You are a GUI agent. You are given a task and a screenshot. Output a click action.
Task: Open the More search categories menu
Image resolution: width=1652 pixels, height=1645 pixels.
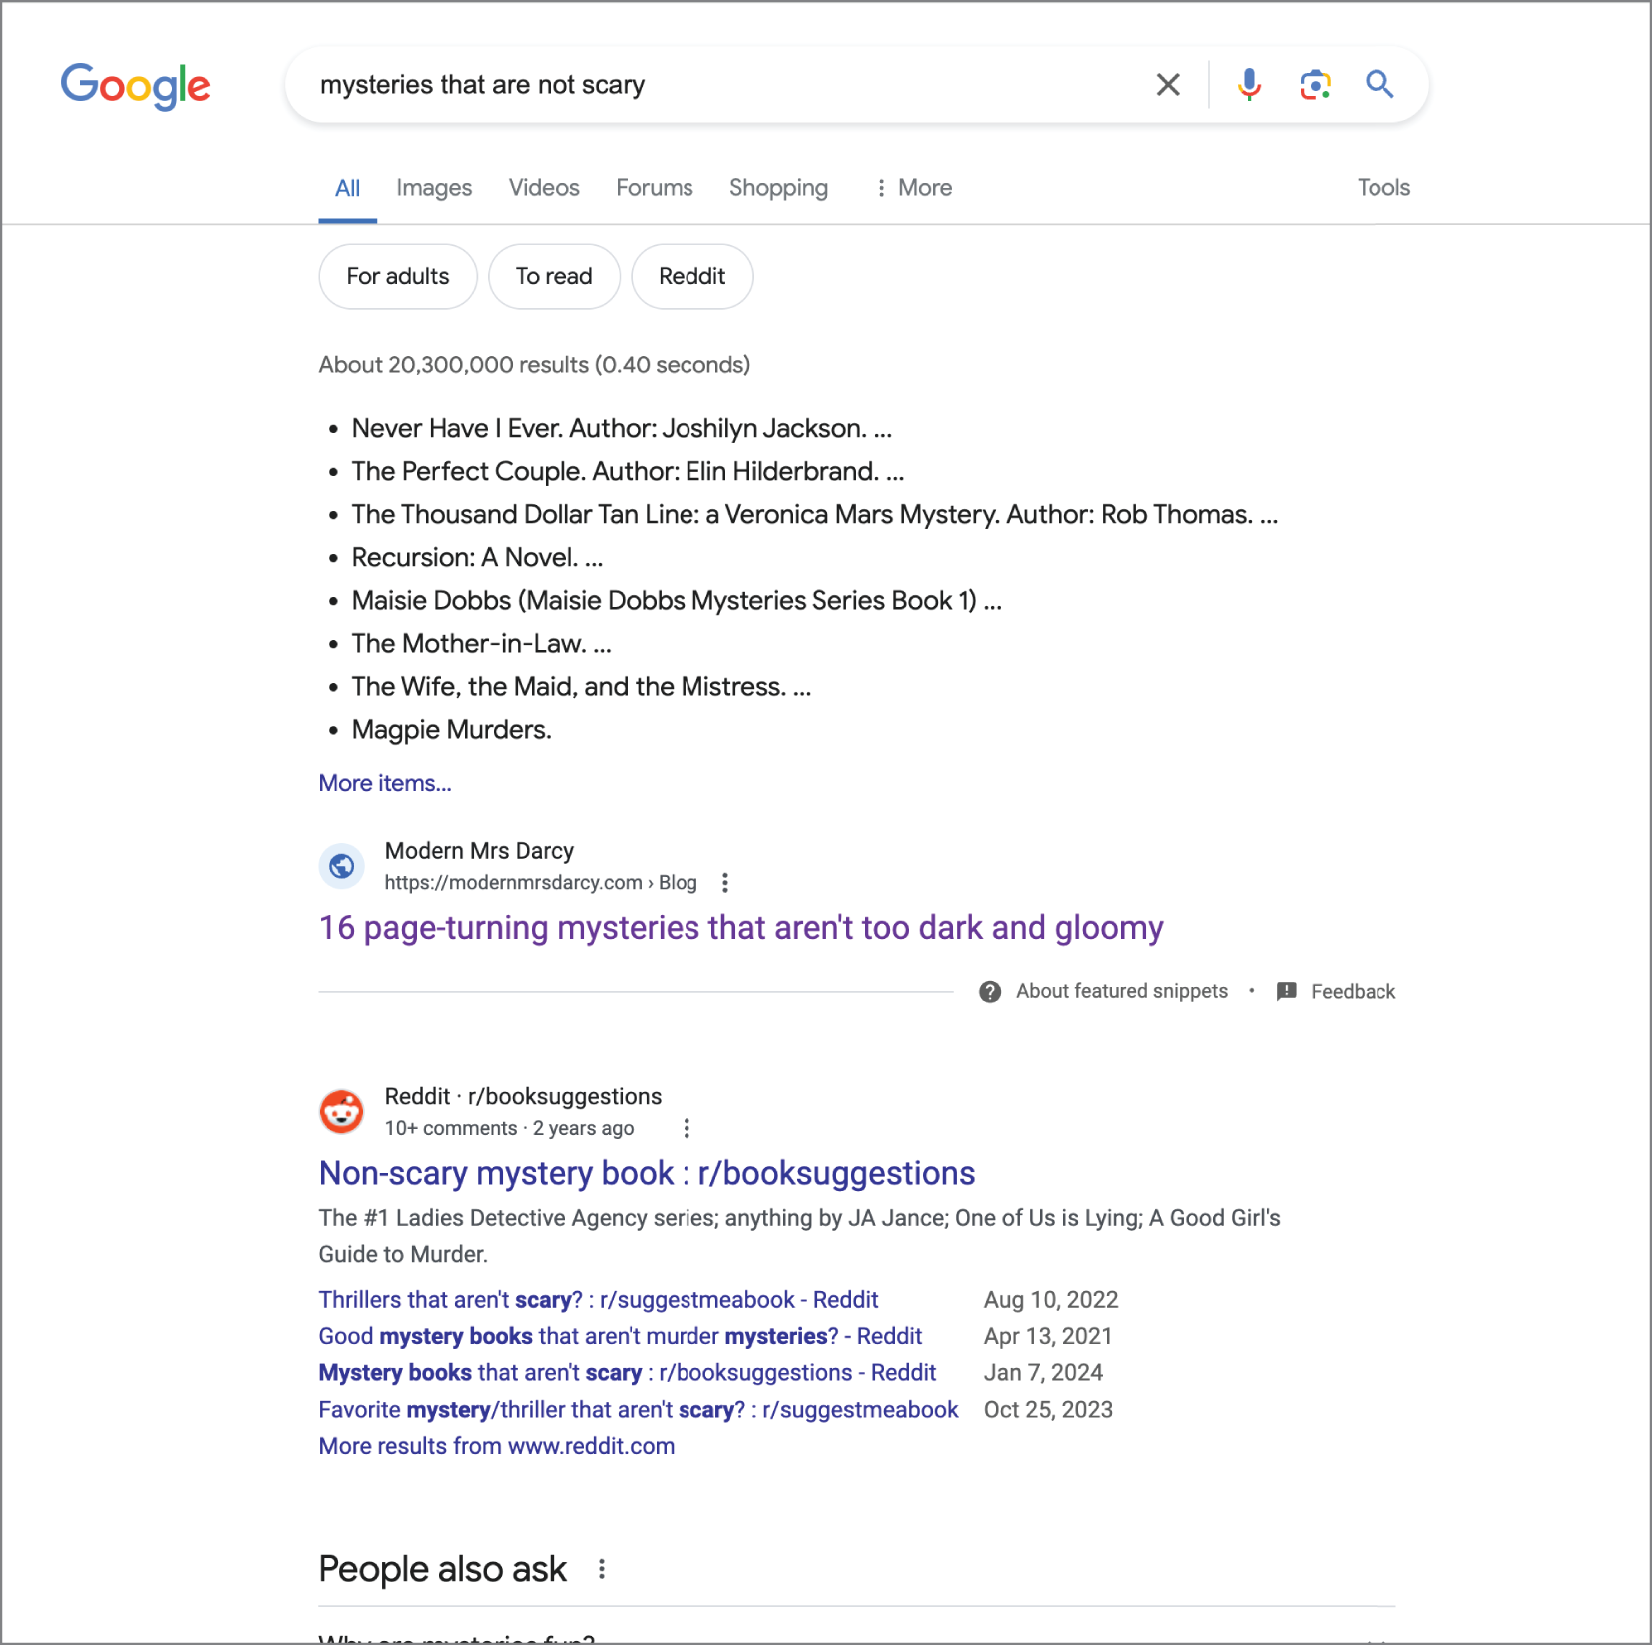(x=912, y=187)
